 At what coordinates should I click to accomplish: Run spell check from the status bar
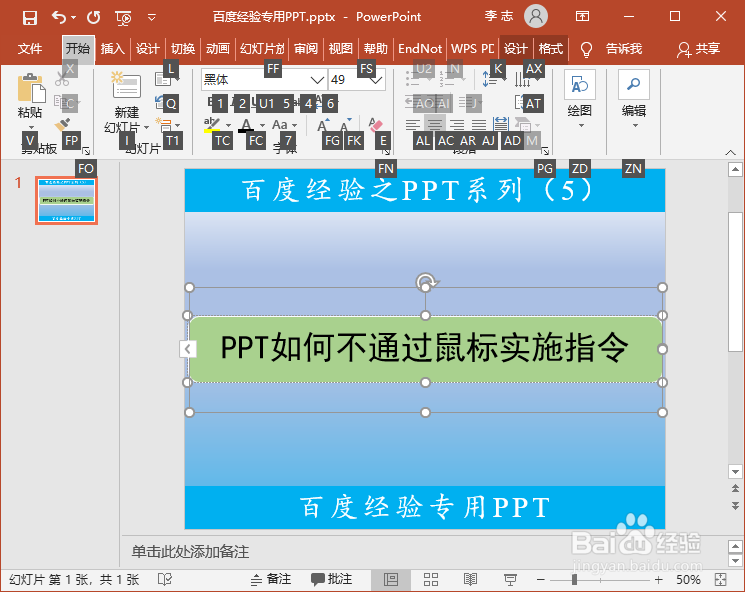pyautogui.click(x=164, y=579)
